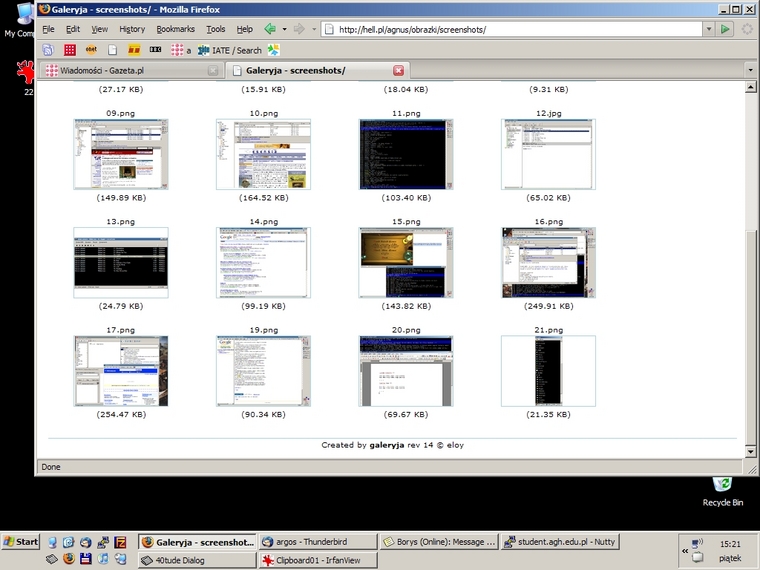Open the Help menu
Image resolution: width=760 pixels, height=570 pixels.
point(245,29)
